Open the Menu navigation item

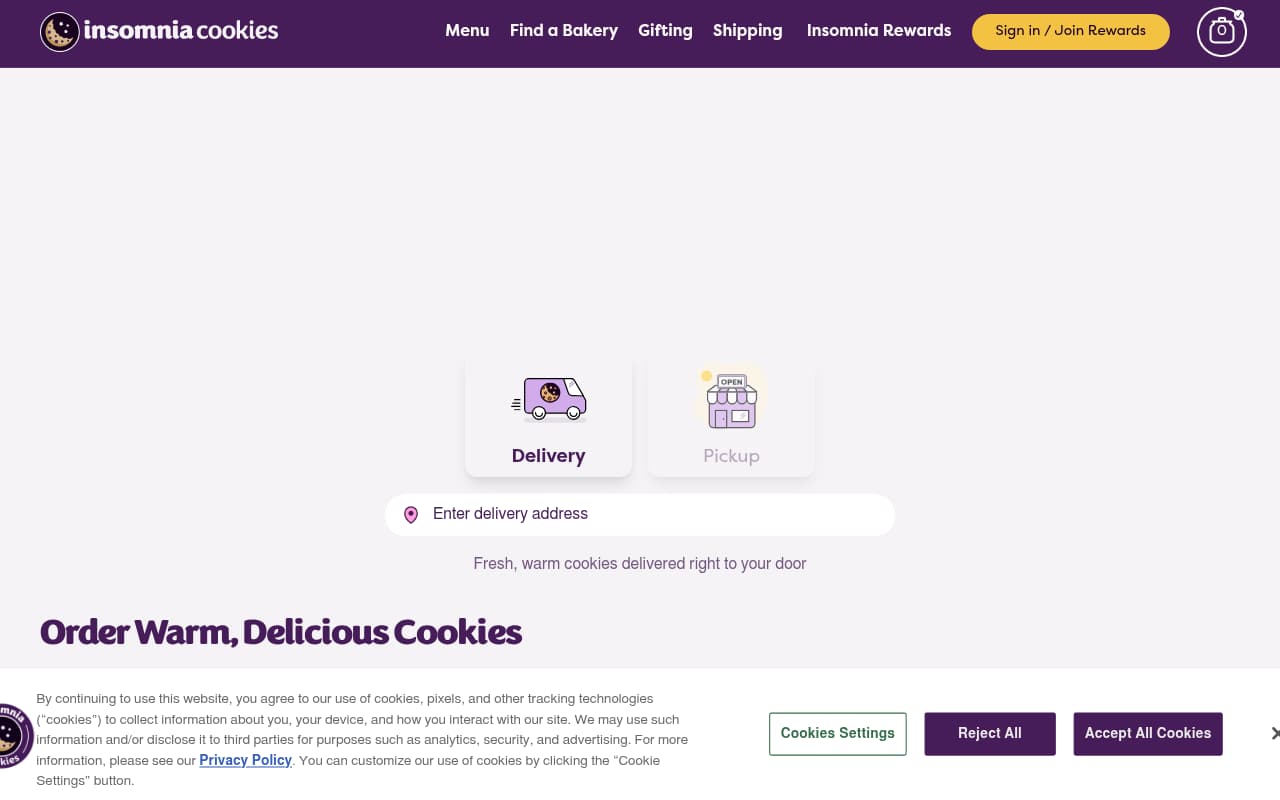tap(467, 31)
